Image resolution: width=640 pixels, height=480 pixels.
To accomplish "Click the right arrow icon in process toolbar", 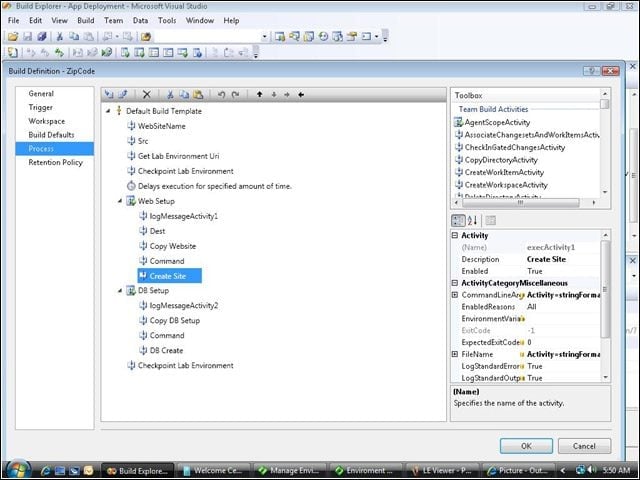I will pyautogui.click(x=287, y=95).
